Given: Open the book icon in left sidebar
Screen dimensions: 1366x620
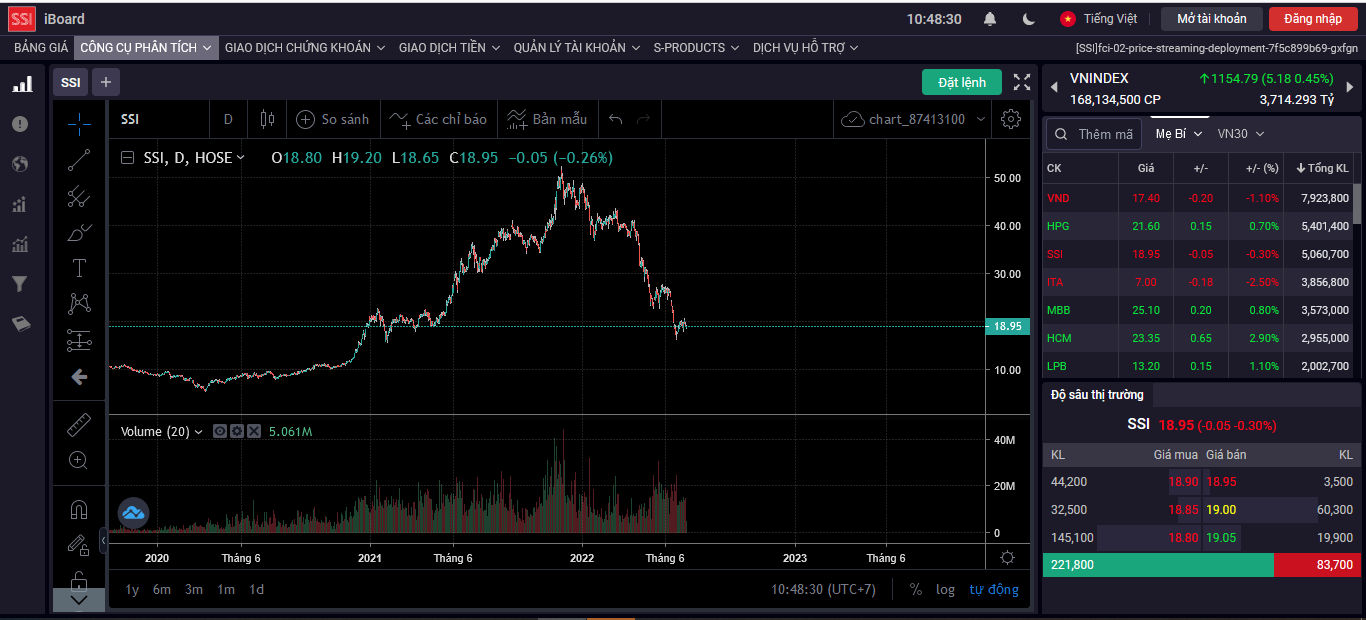Looking at the screenshot, I should click(x=20, y=324).
